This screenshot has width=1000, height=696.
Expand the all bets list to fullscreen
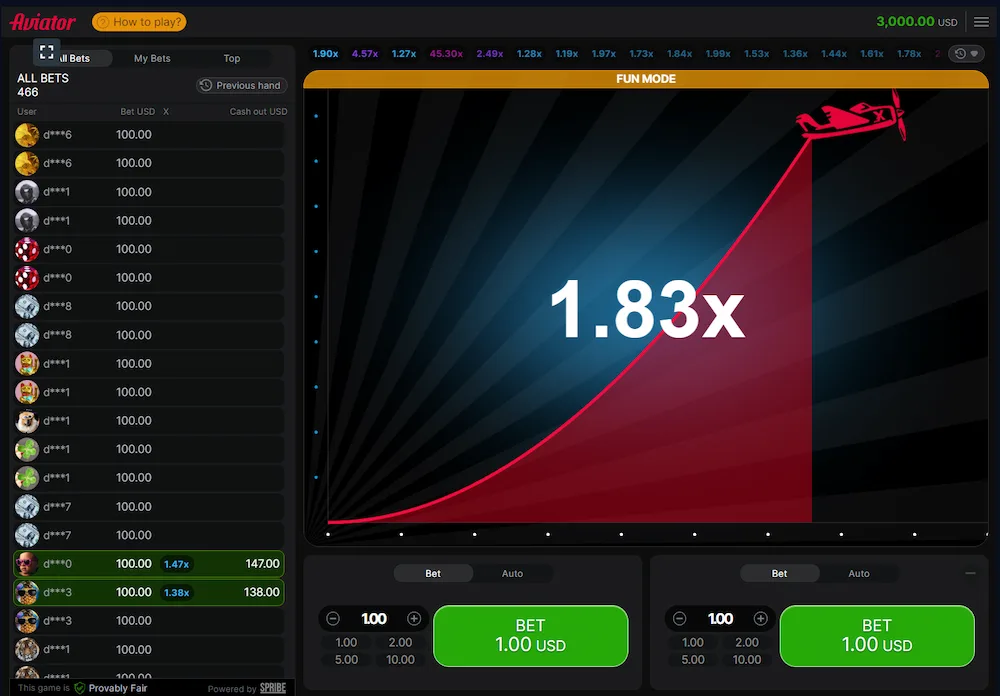46,51
